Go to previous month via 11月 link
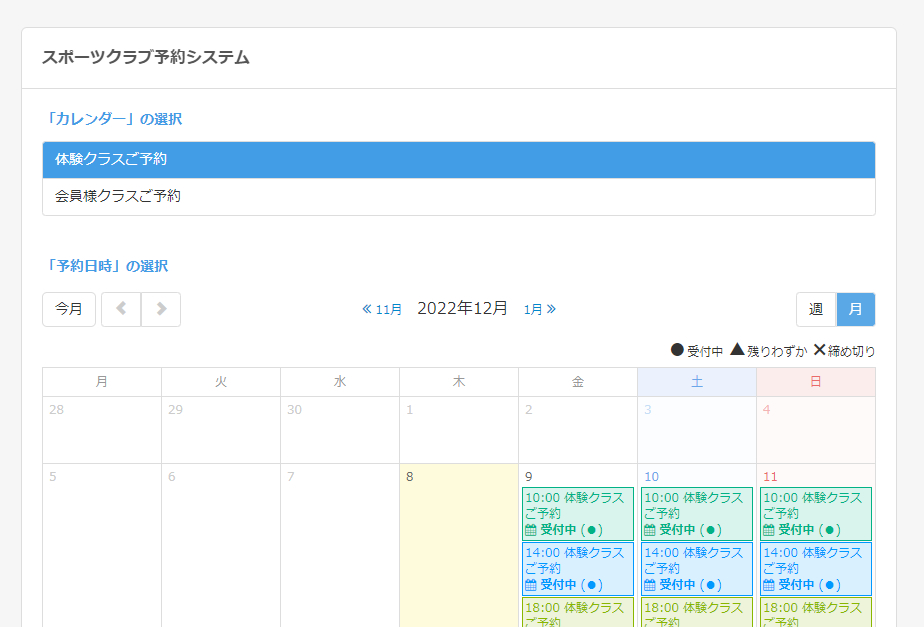The height and width of the screenshot is (627, 924). (x=382, y=309)
